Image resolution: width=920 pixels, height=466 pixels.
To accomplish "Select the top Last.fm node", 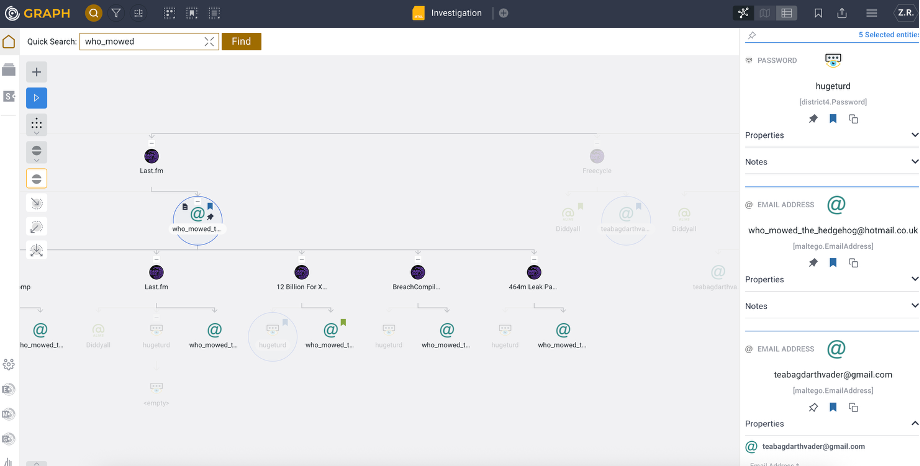I will tap(151, 156).
